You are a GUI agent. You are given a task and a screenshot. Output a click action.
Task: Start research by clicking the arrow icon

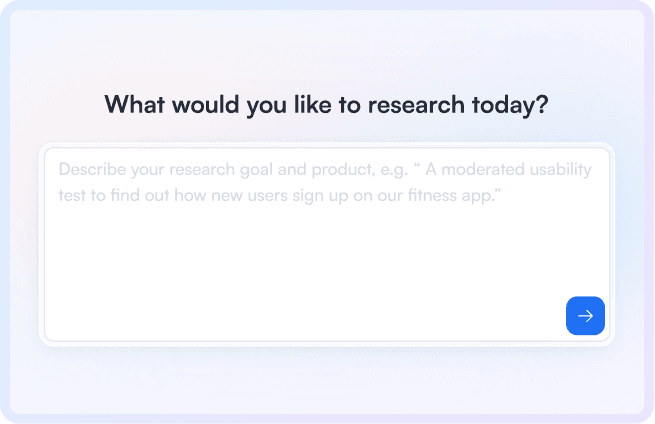[585, 316]
